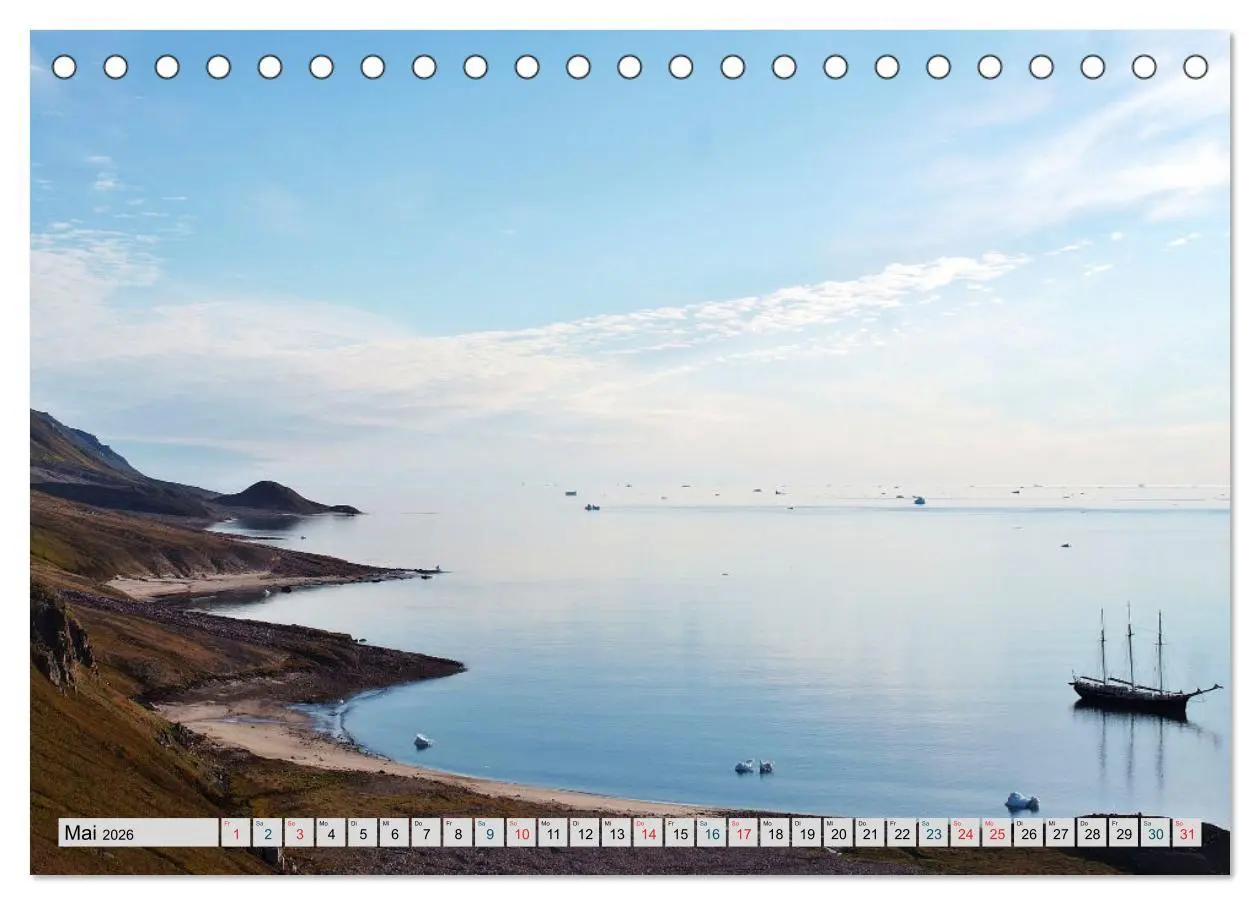1260x905 pixels.
Task: Click date cell 27
Action: pos(1060,833)
